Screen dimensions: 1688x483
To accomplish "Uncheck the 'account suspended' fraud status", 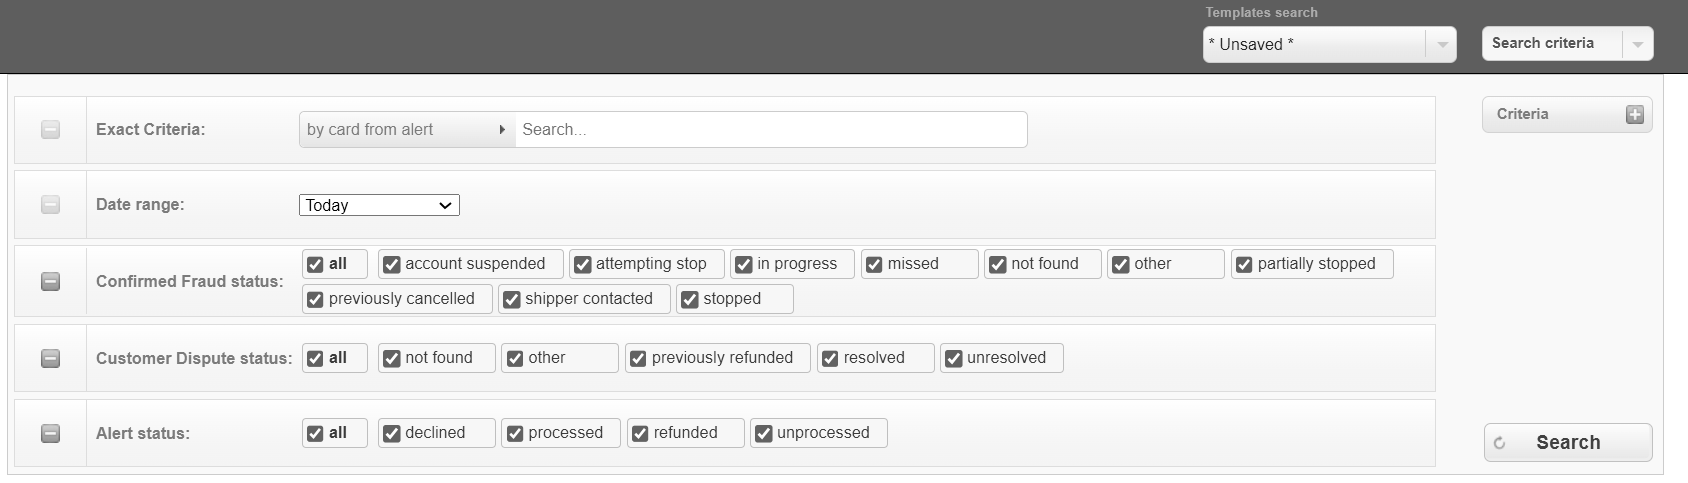I will [x=392, y=265].
